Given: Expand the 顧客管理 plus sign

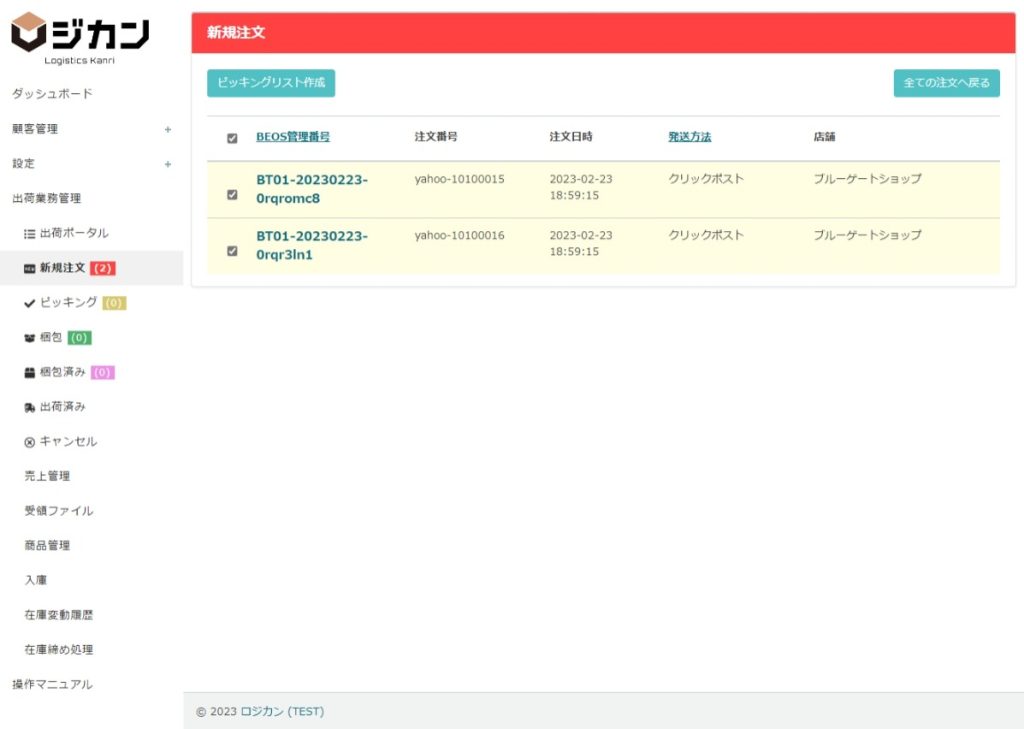Looking at the screenshot, I should tap(167, 129).
